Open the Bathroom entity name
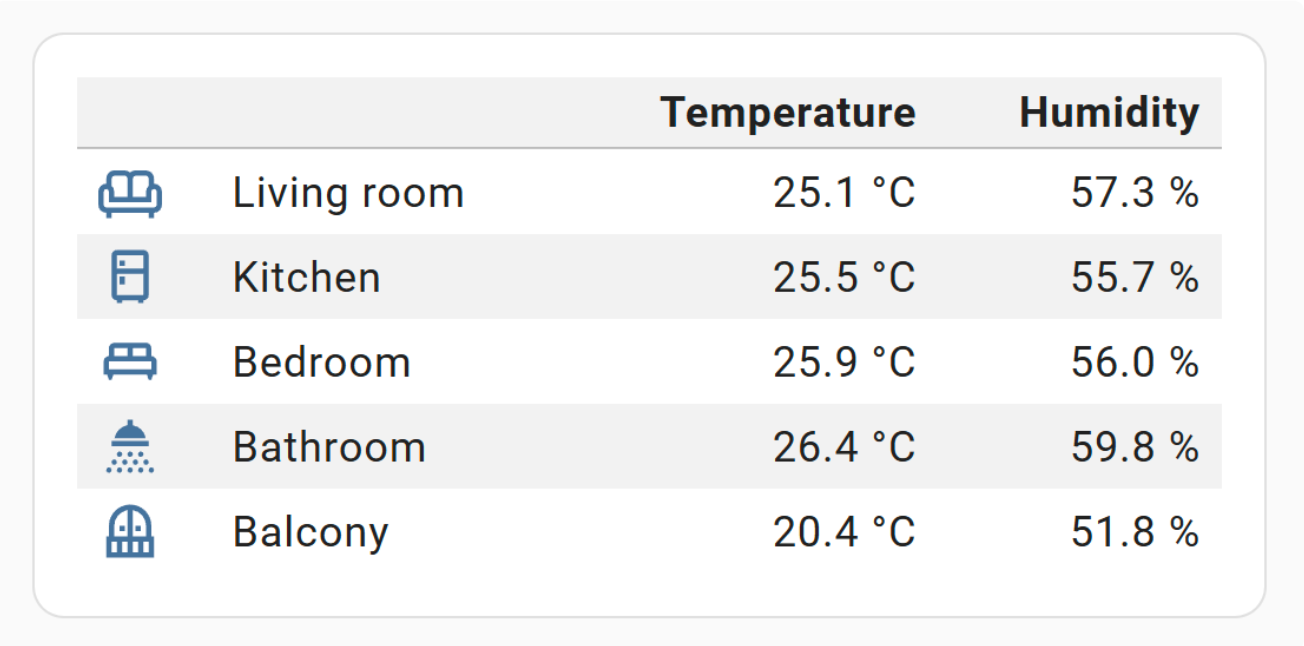Viewport: 1304px width, 646px height. pos(329,447)
